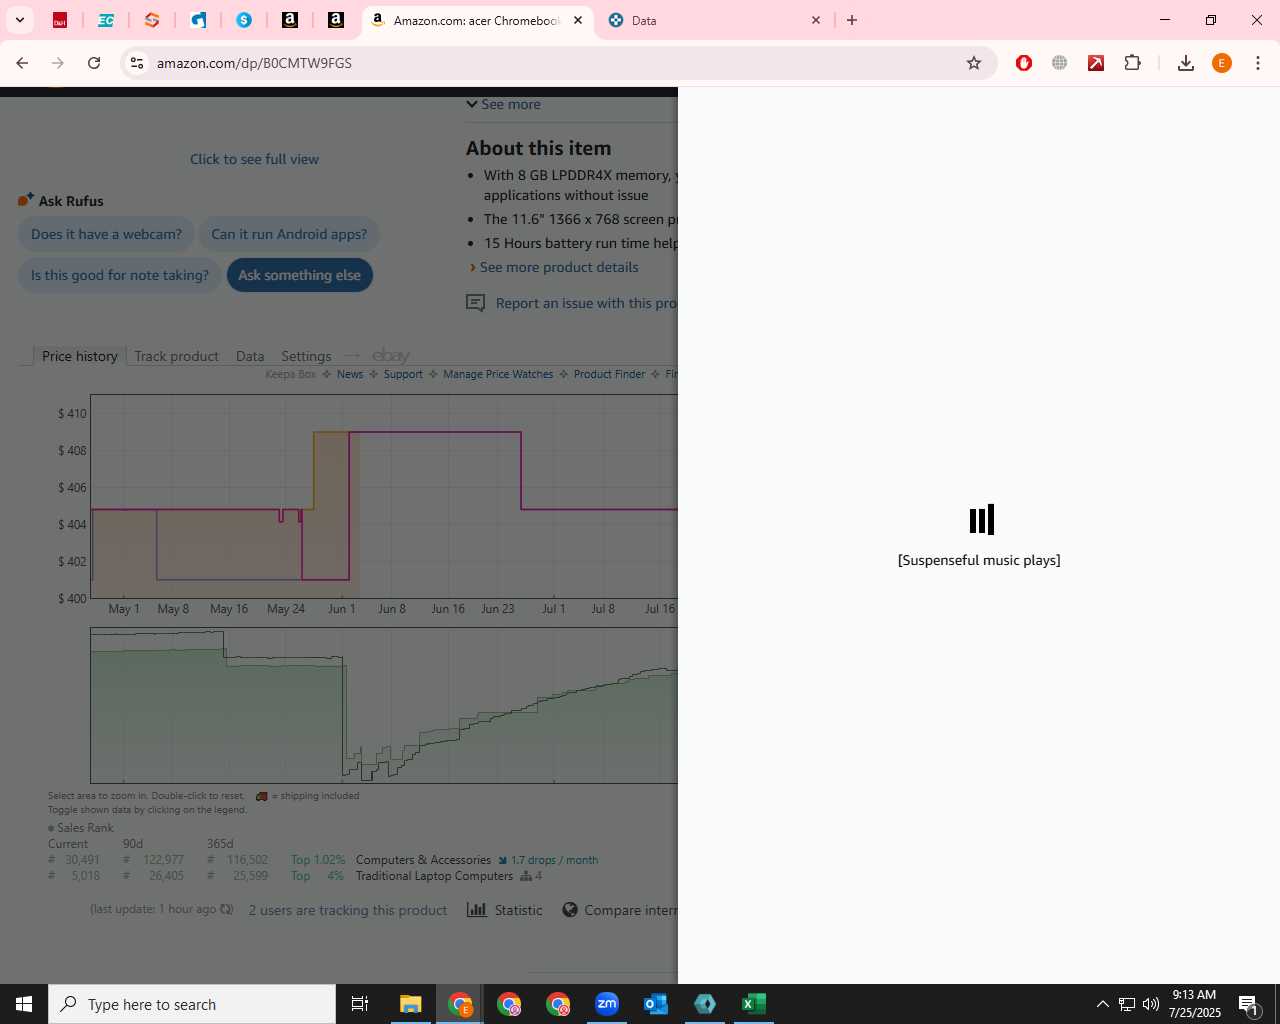Open the red arrow extension icon

point(1096,63)
